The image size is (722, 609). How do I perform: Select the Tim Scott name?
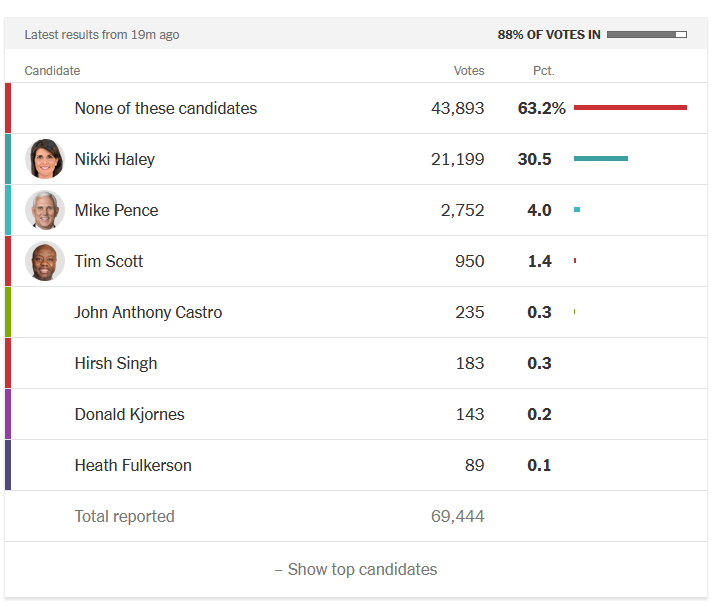[109, 261]
